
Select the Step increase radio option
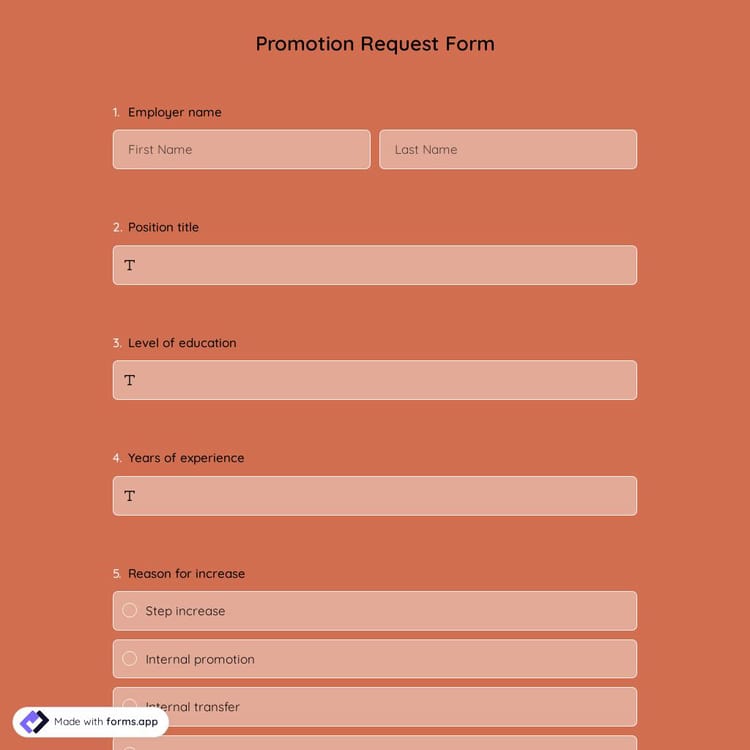[x=130, y=611]
